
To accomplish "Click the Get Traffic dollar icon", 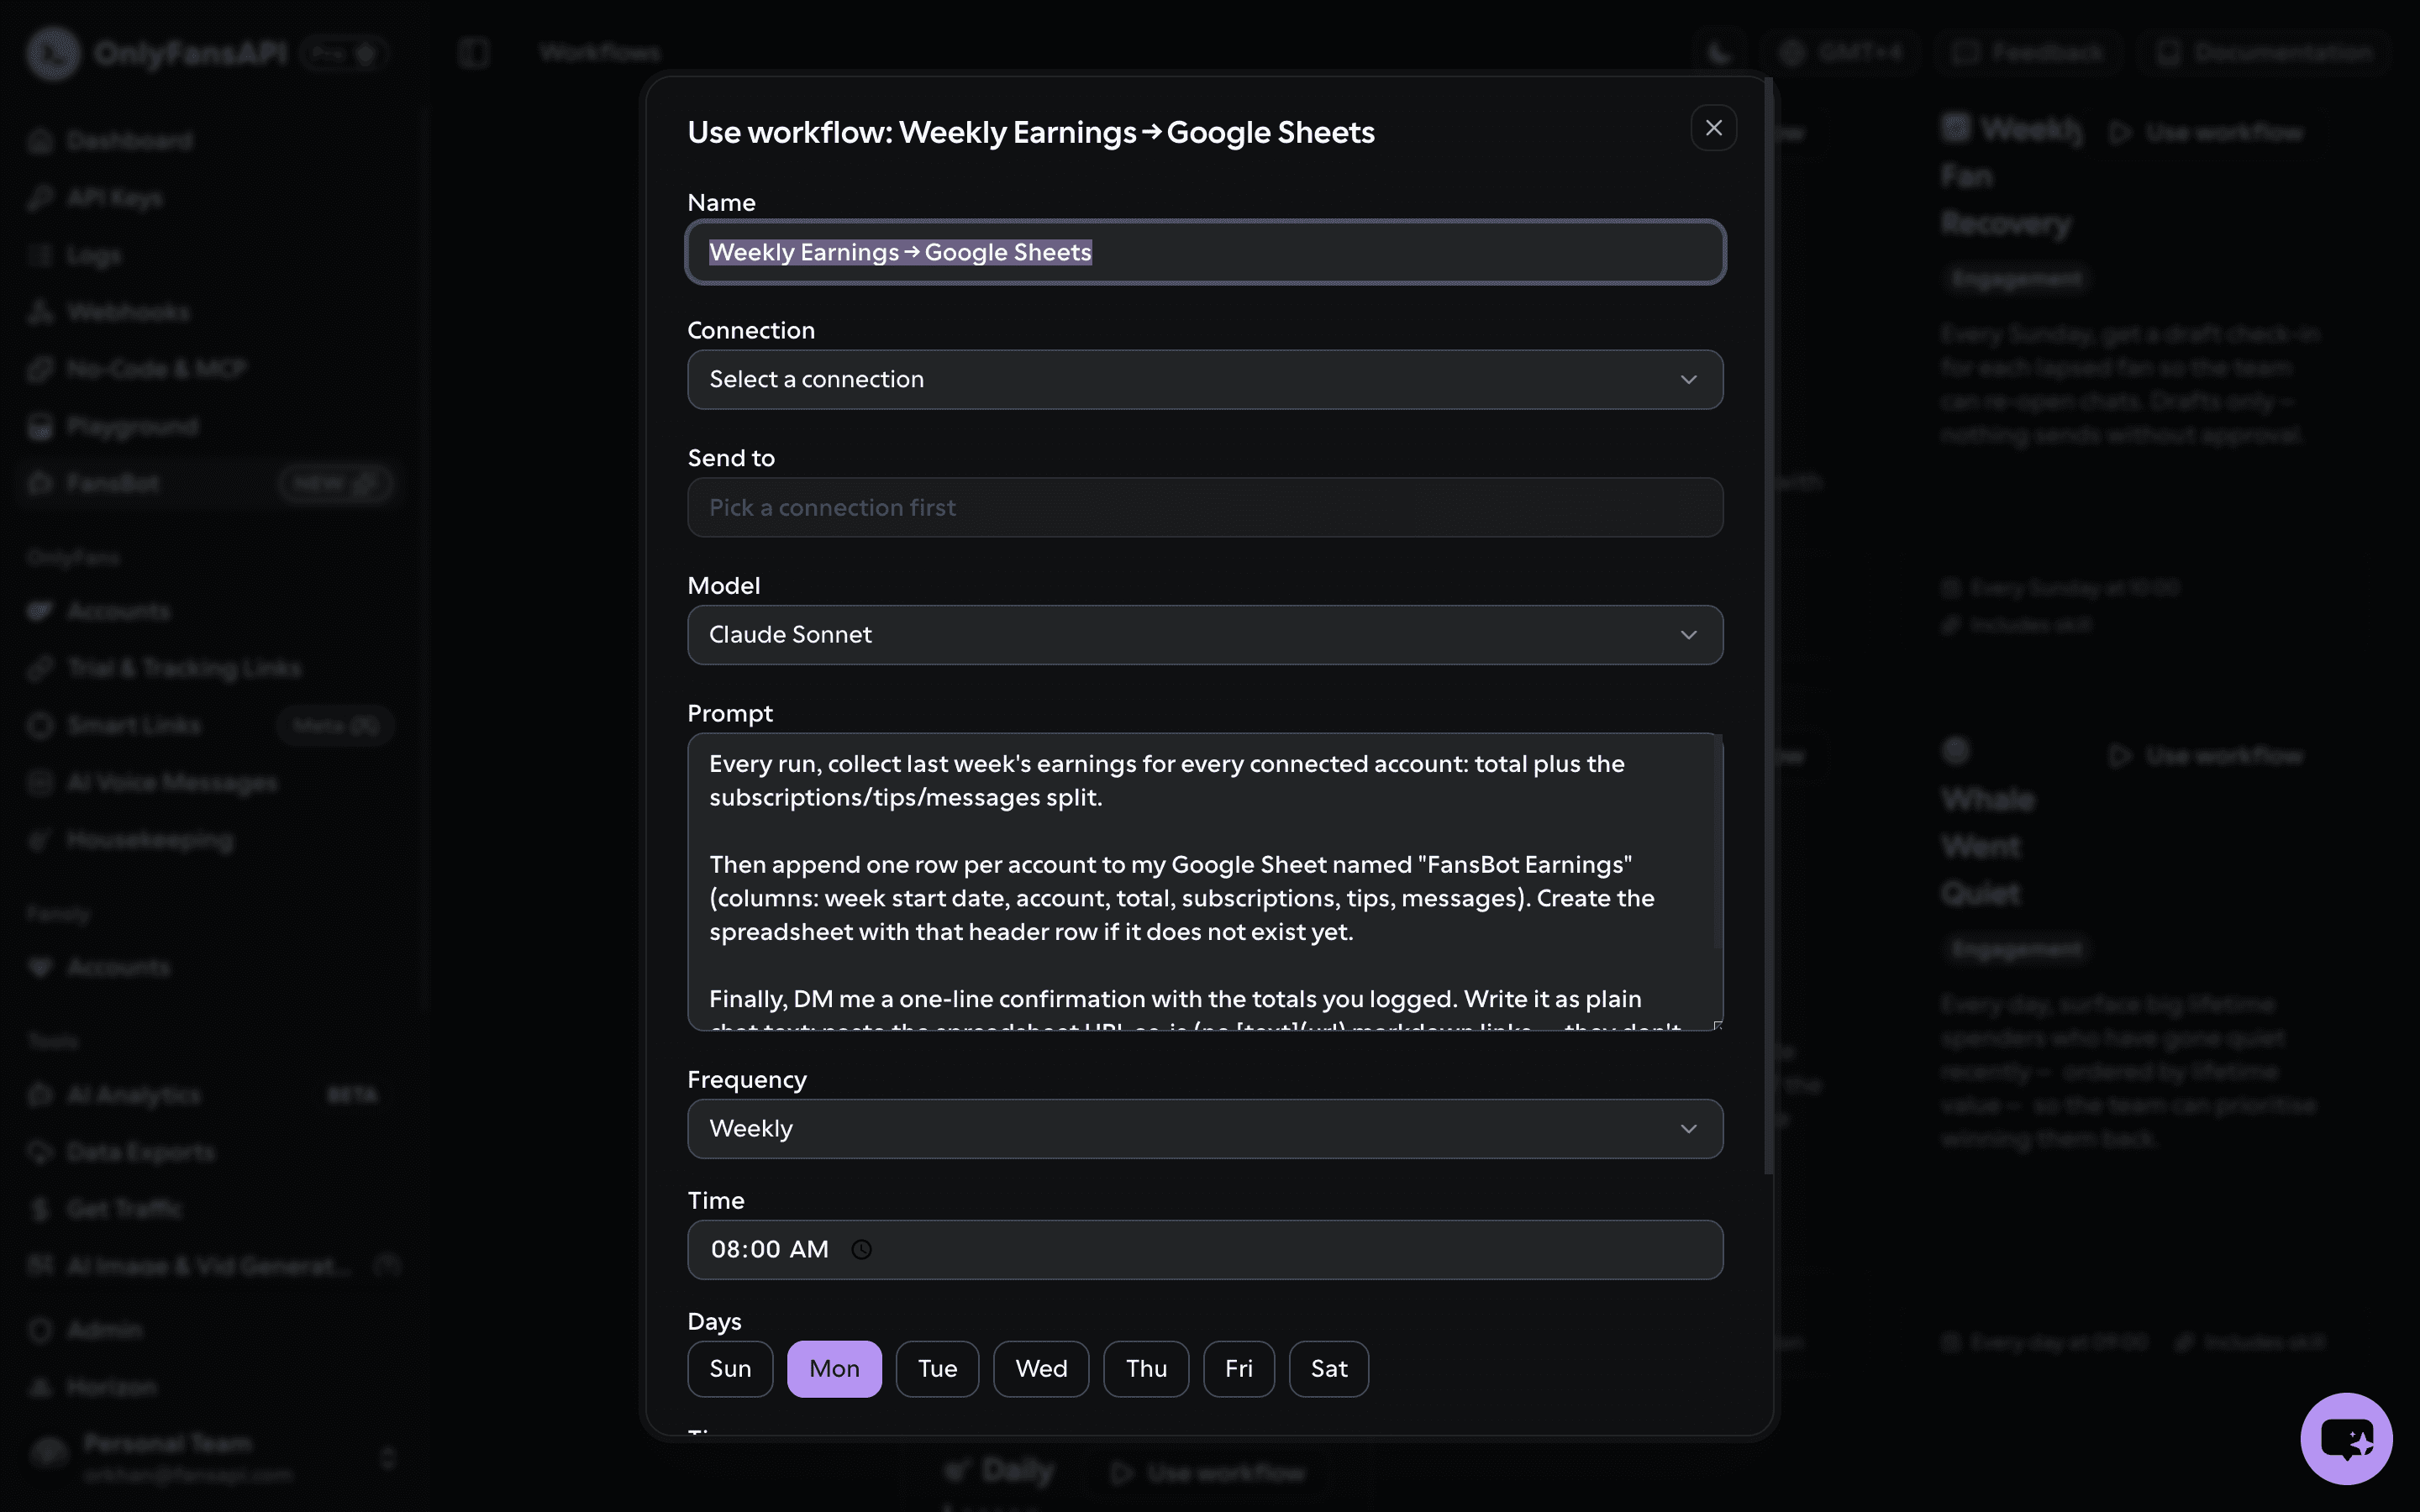I will (x=40, y=1209).
